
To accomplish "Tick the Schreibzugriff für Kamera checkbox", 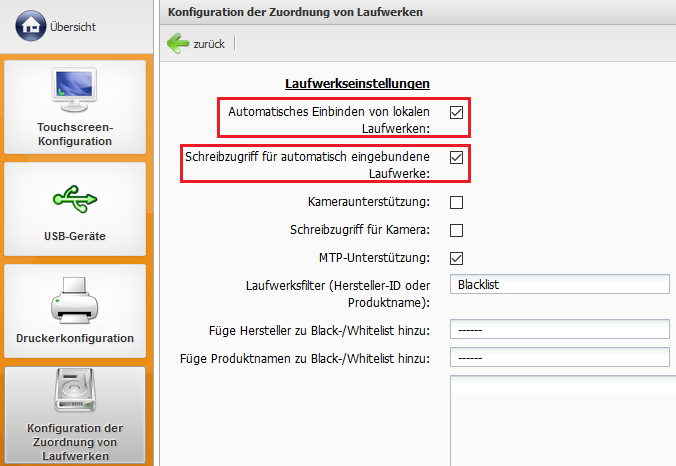I will click(456, 230).
